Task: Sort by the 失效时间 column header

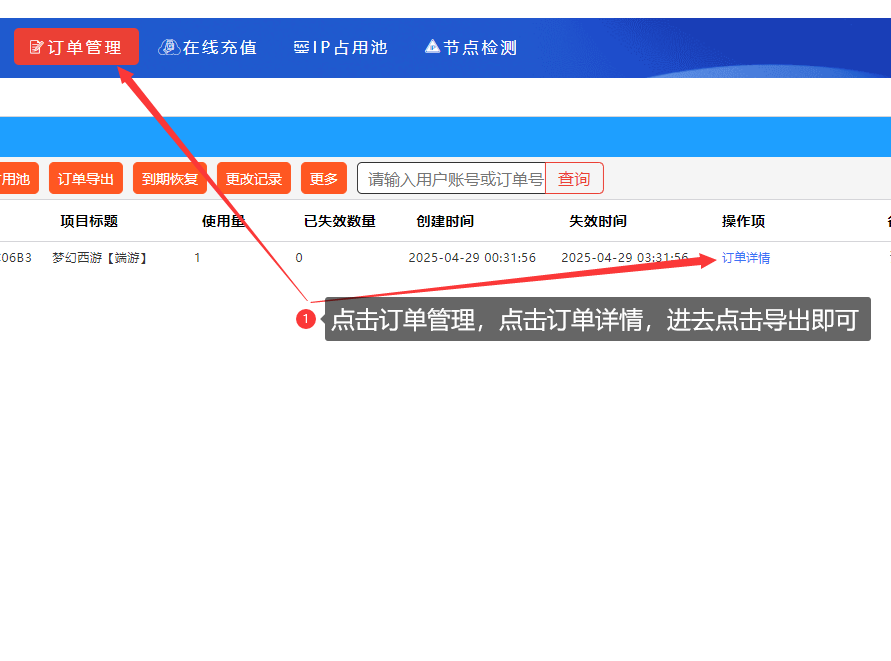Action: click(x=598, y=221)
